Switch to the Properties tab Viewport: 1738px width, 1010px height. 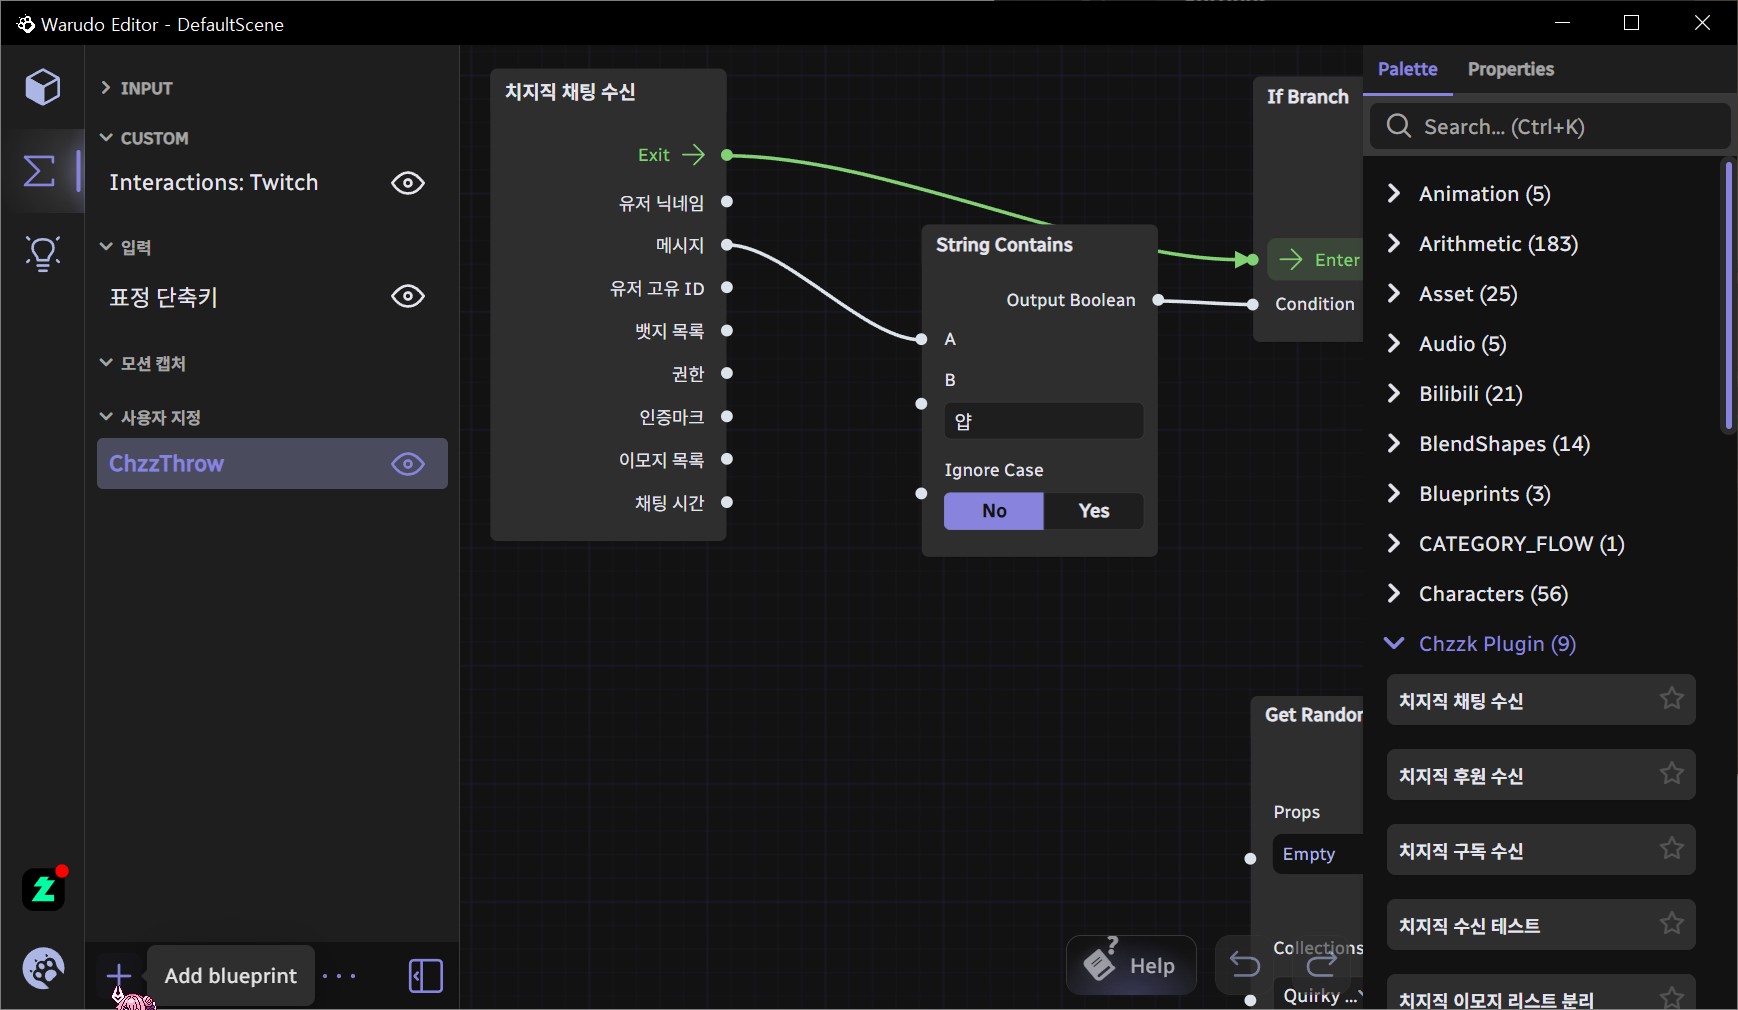[x=1511, y=69]
